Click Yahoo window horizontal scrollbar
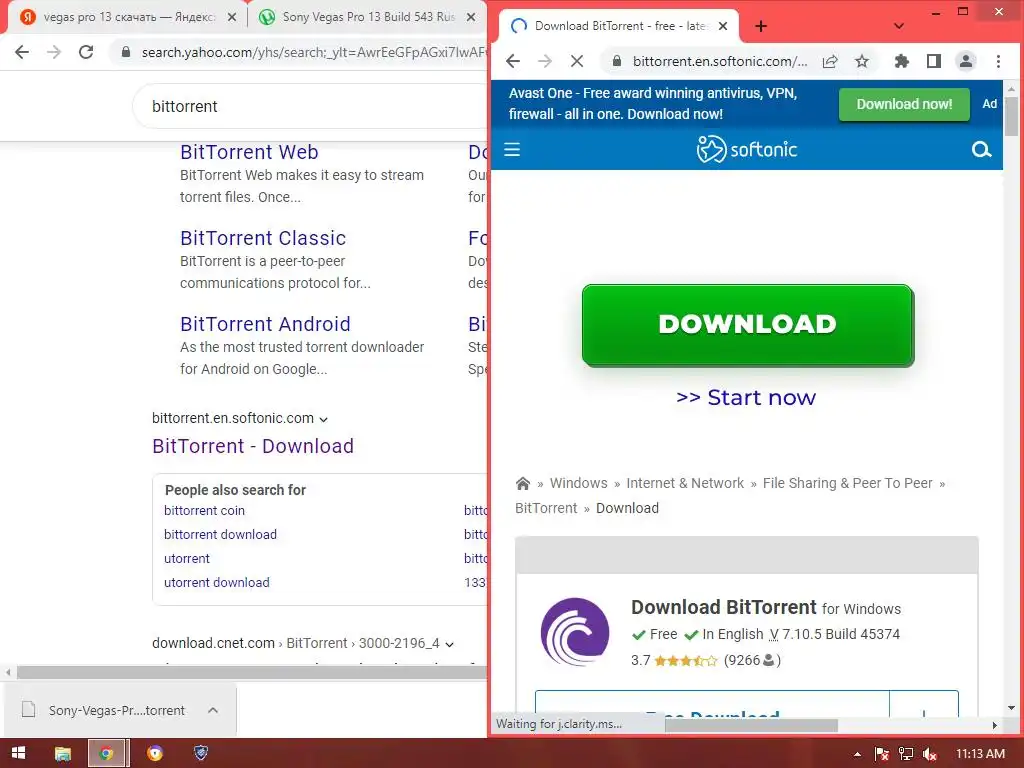The image size is (1024, 768). point(251,672)
